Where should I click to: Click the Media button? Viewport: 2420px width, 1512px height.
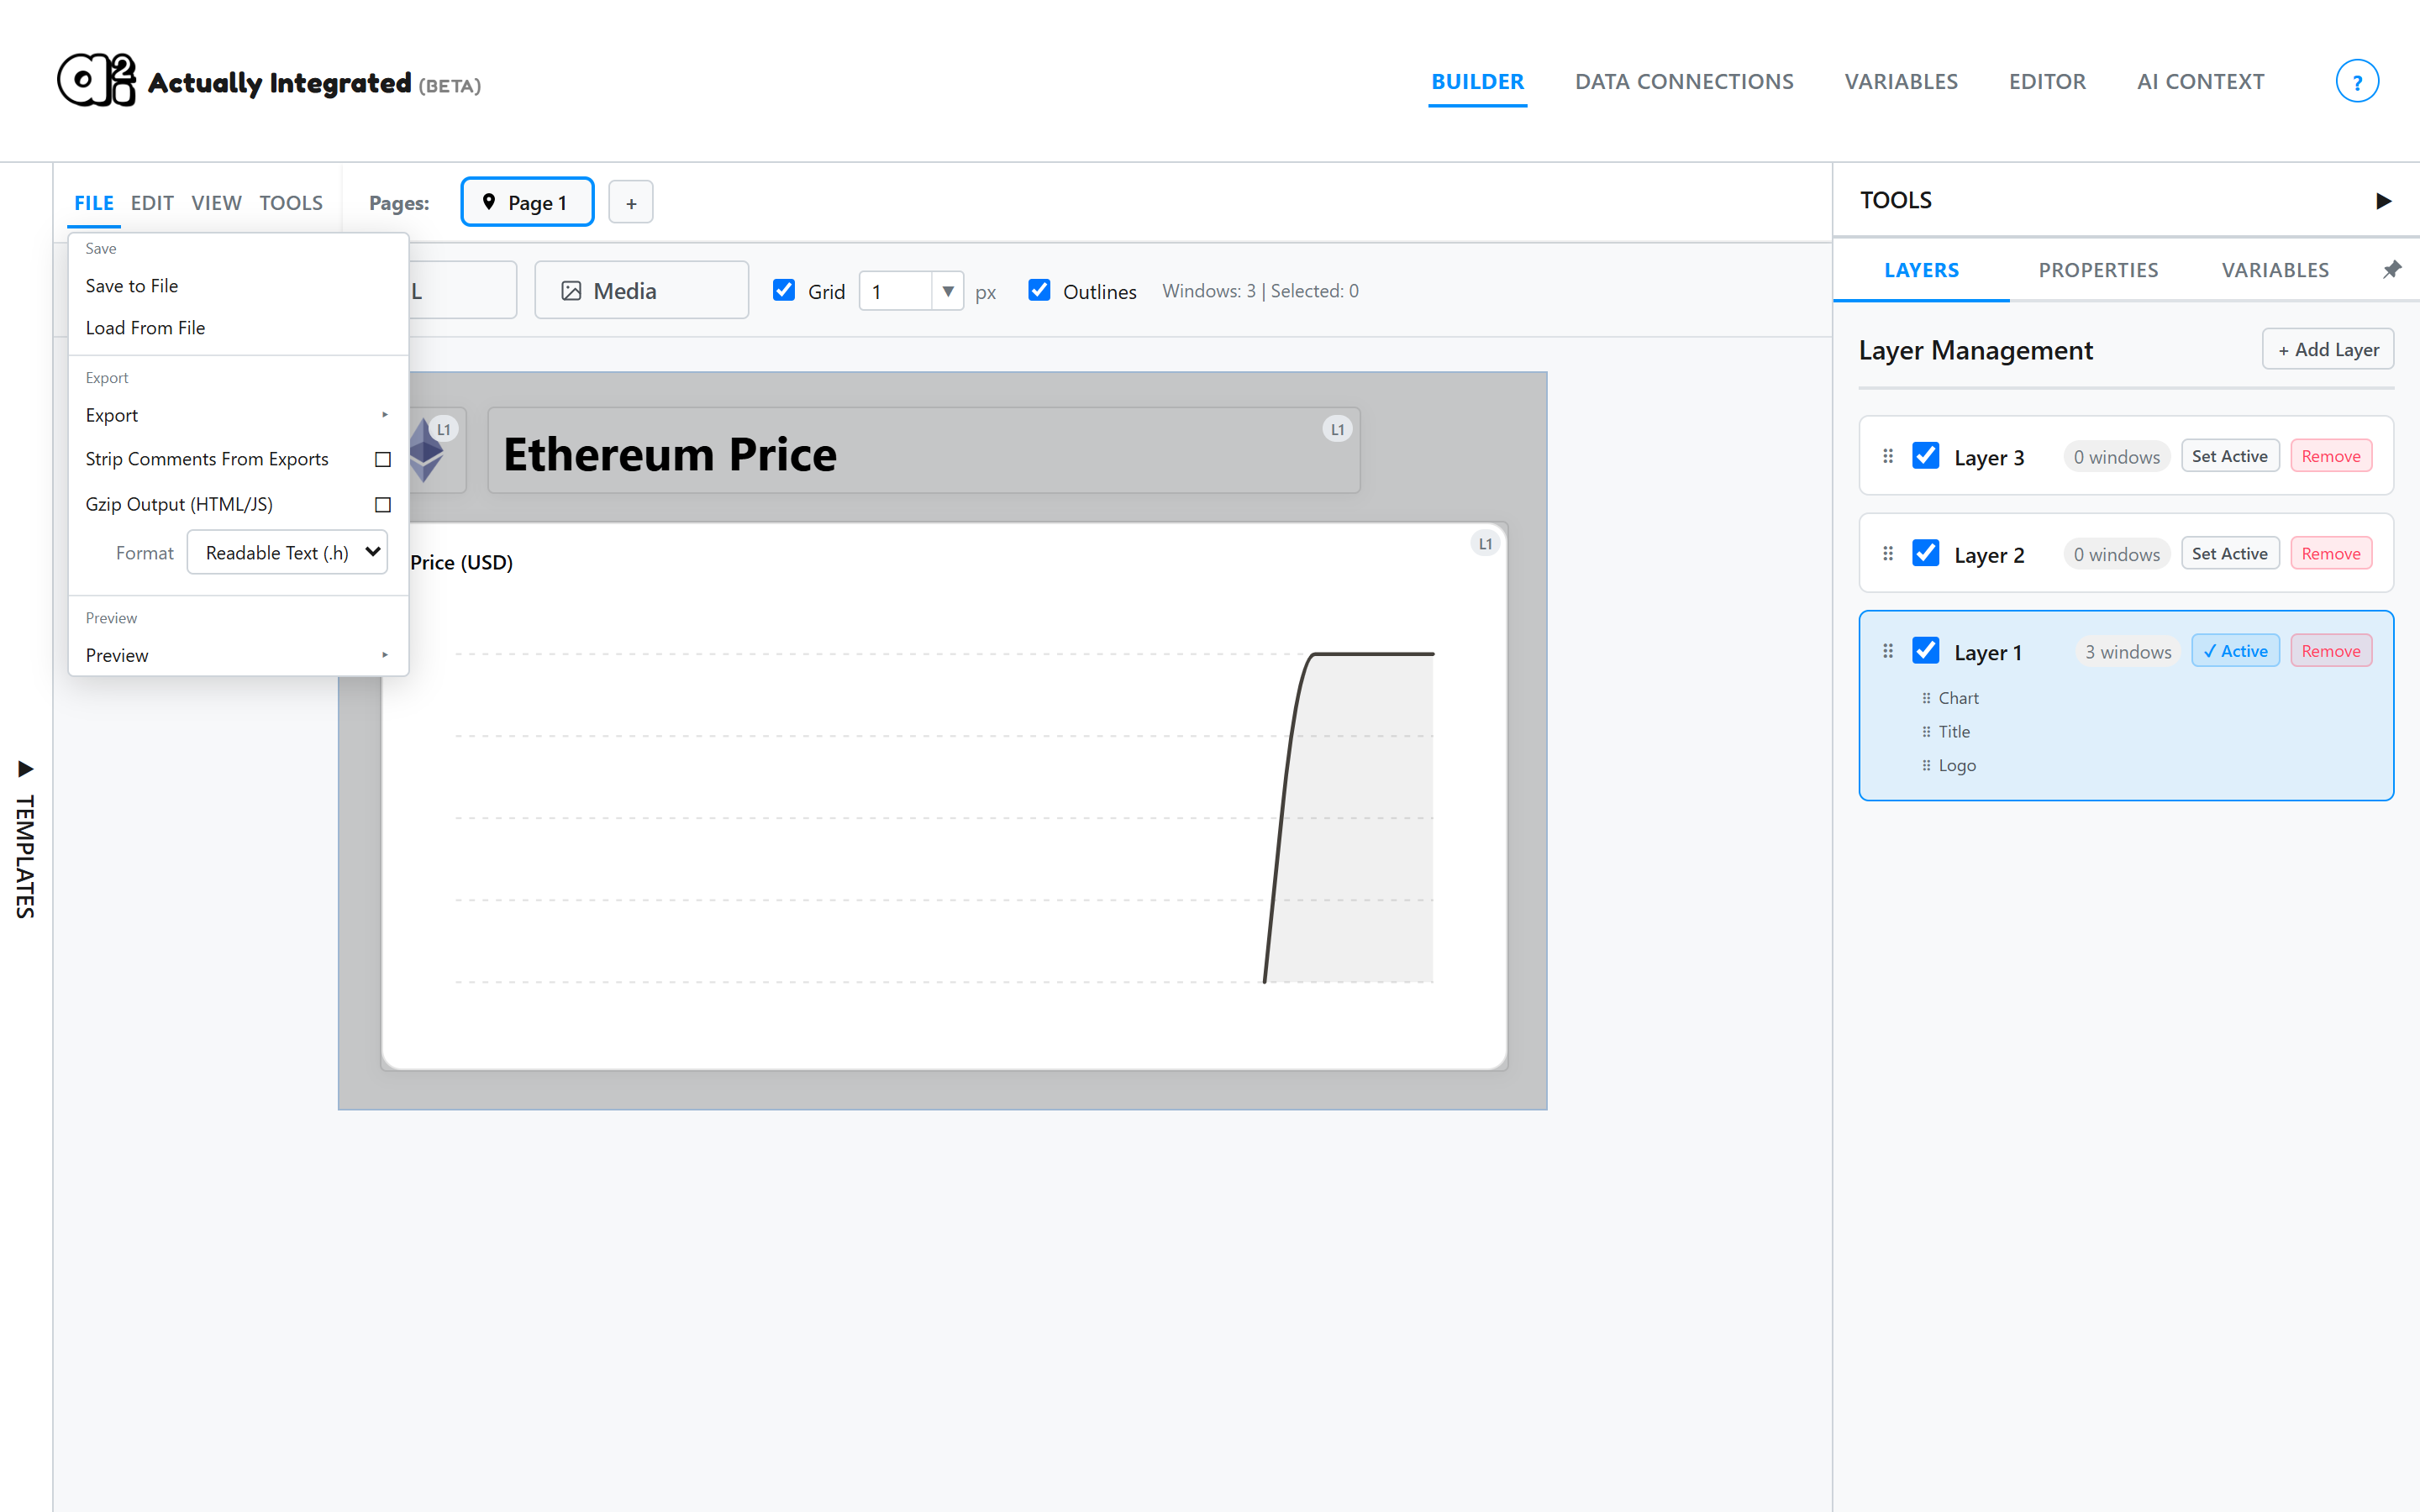tap(641, 291)
